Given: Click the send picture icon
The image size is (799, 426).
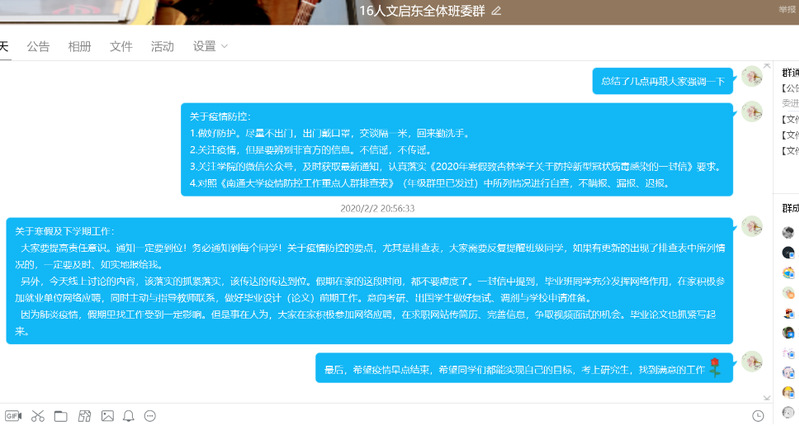Looking at the screenshot, I should coord(107,415).
